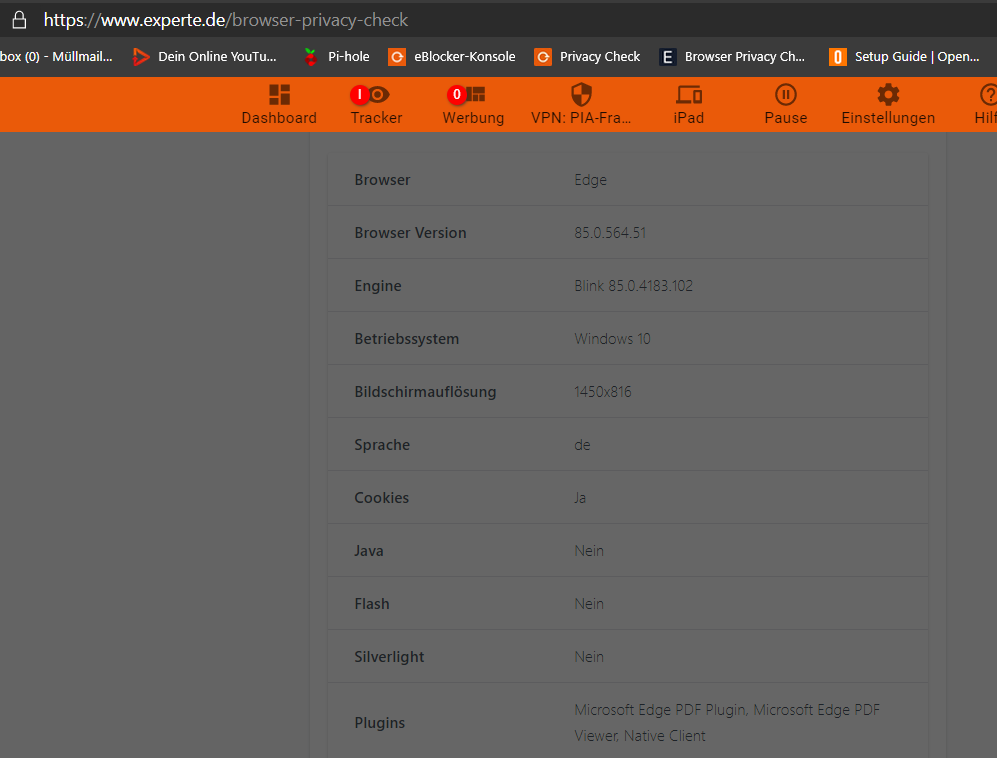The width and height of the screenshot is (997, 758).
Task: Open the Privacy Check bookmark icon
Action: click(542, 57)
